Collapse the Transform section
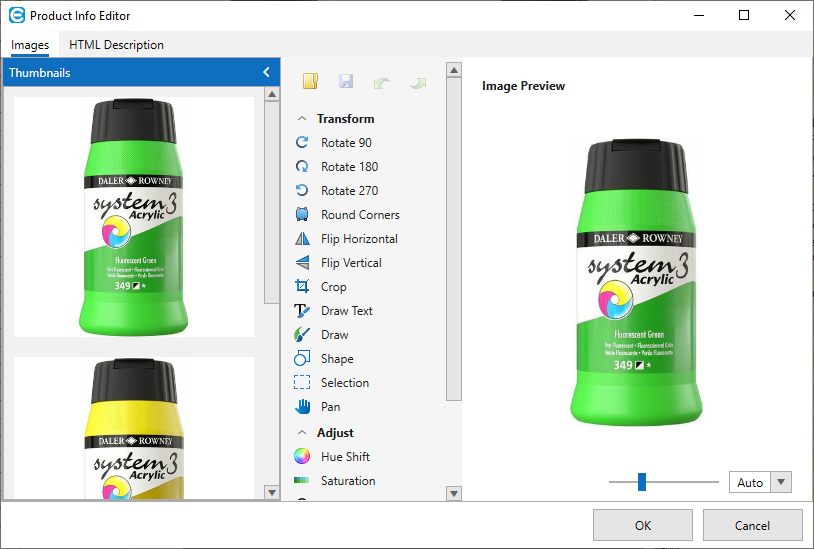 point(303,119)
